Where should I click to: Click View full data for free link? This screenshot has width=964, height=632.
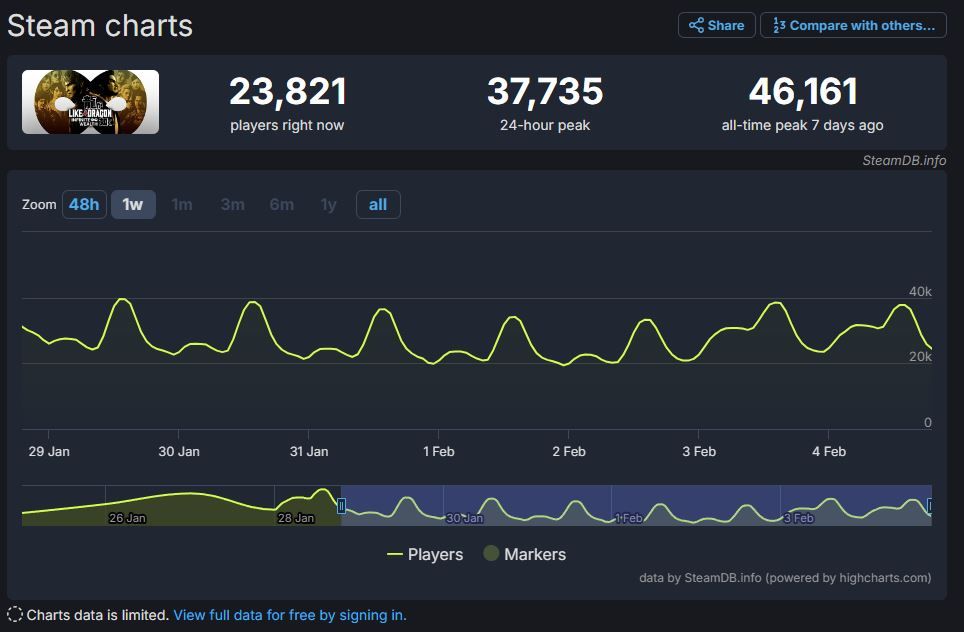pyautogui.click(x=290, y=615)
